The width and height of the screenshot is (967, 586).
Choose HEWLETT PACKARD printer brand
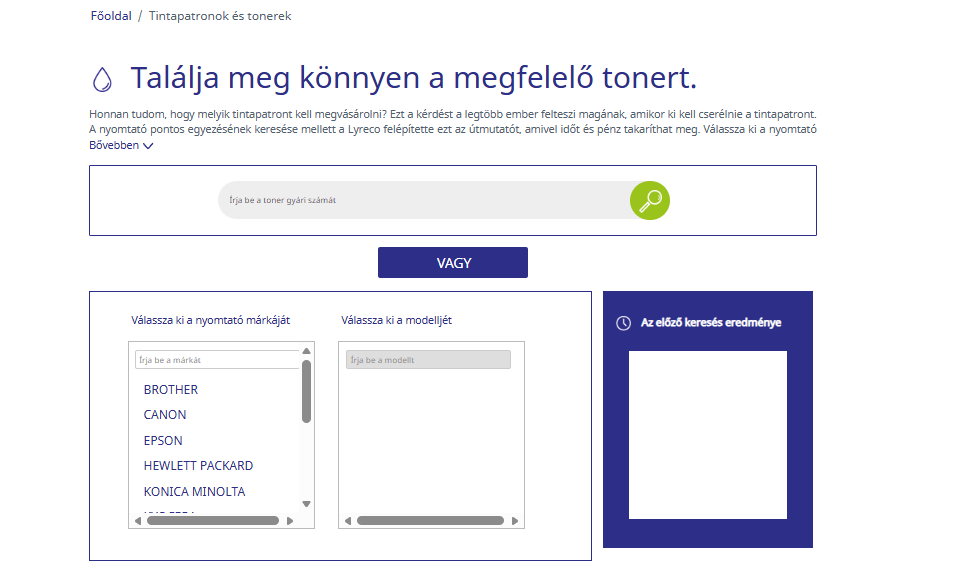(198, 466)
